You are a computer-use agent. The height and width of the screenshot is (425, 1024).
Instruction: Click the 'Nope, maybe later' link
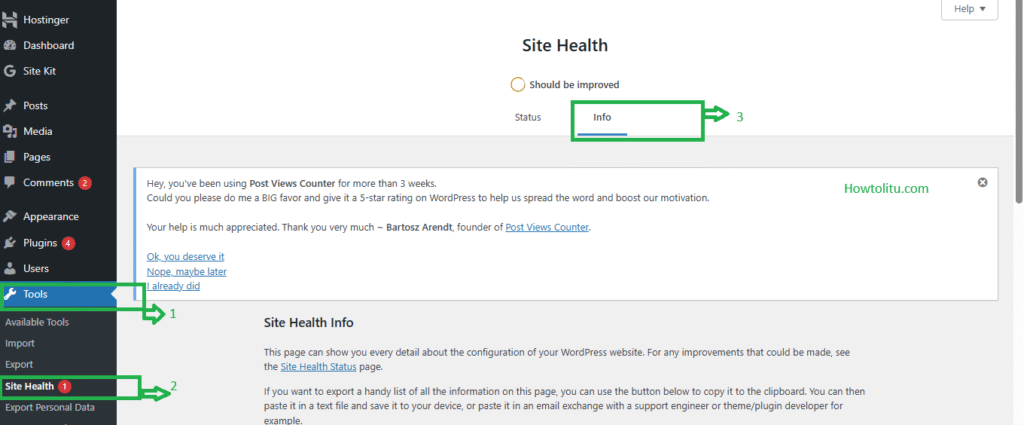click(x=186, y=271)
